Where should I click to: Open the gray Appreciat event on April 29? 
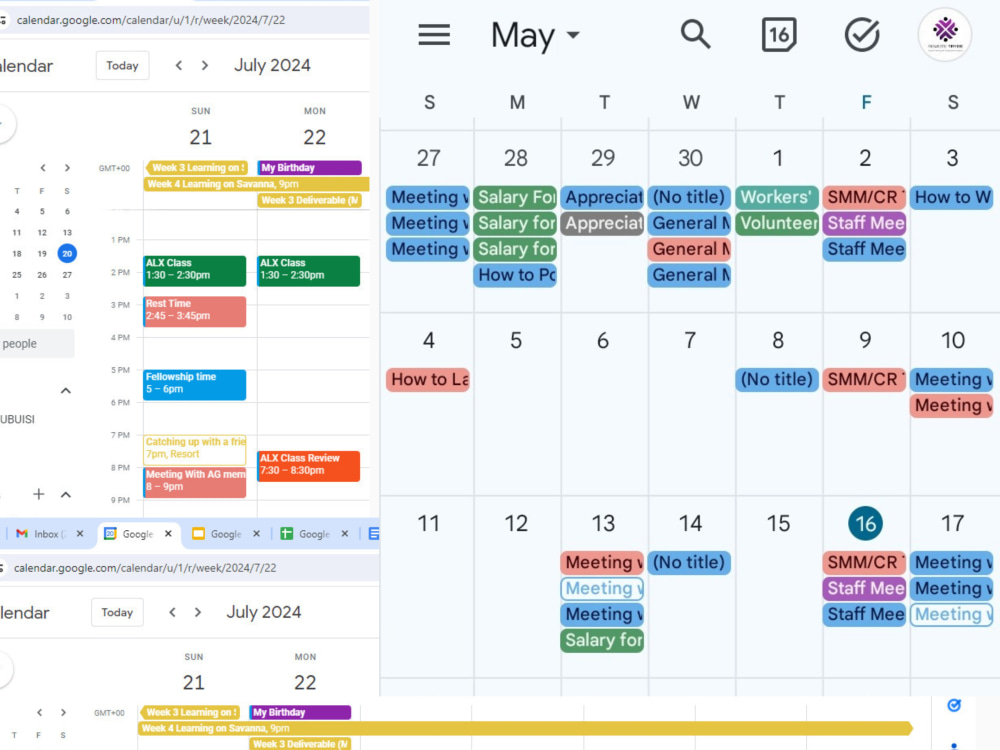[x=602, y=223]
